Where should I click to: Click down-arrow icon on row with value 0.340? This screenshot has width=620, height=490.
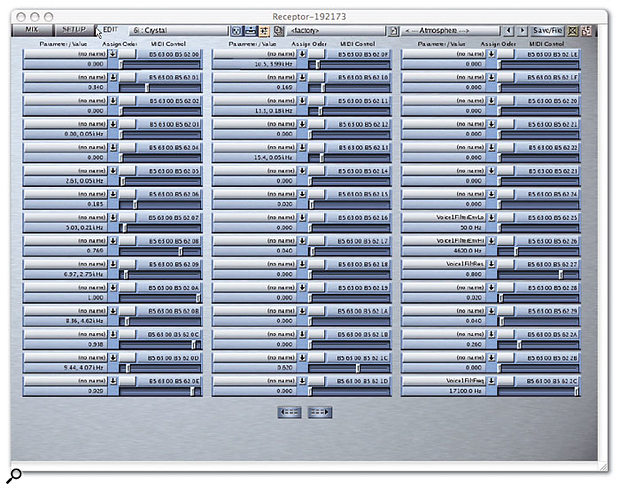tap(113, 77)
